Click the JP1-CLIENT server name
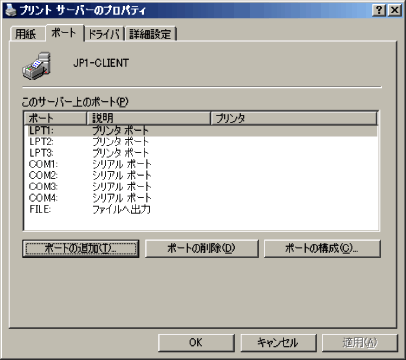 [101, 63]
